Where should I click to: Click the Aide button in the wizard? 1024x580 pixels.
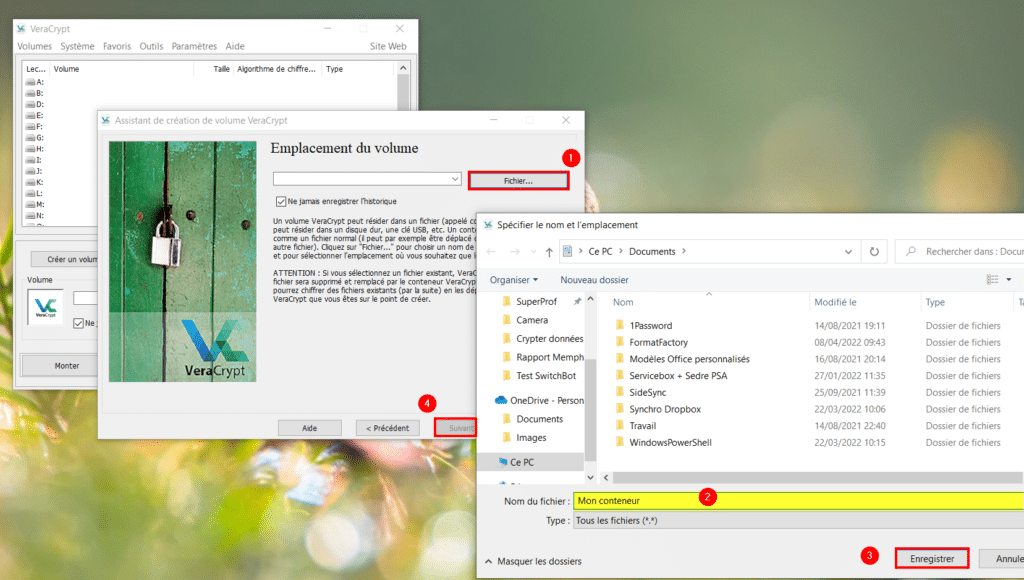pos(310,428)
